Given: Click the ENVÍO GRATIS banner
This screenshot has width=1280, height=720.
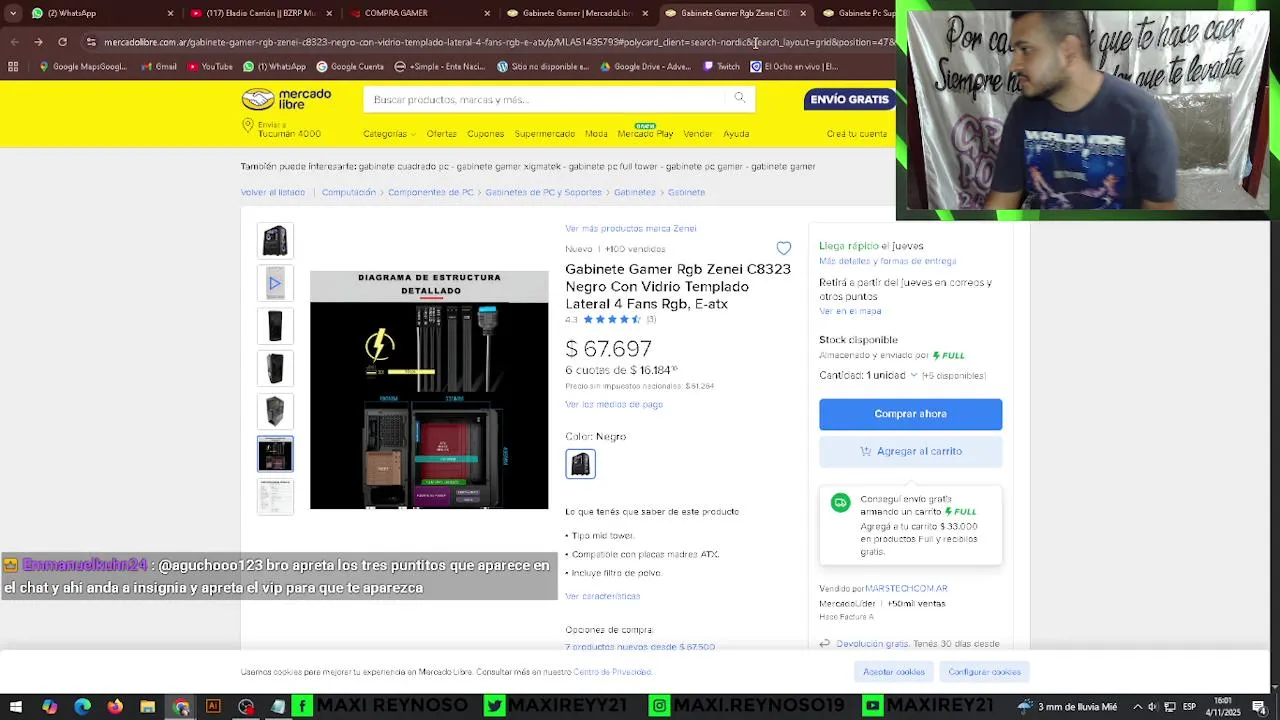Looking at the screenshot, I should coord(850,99).
